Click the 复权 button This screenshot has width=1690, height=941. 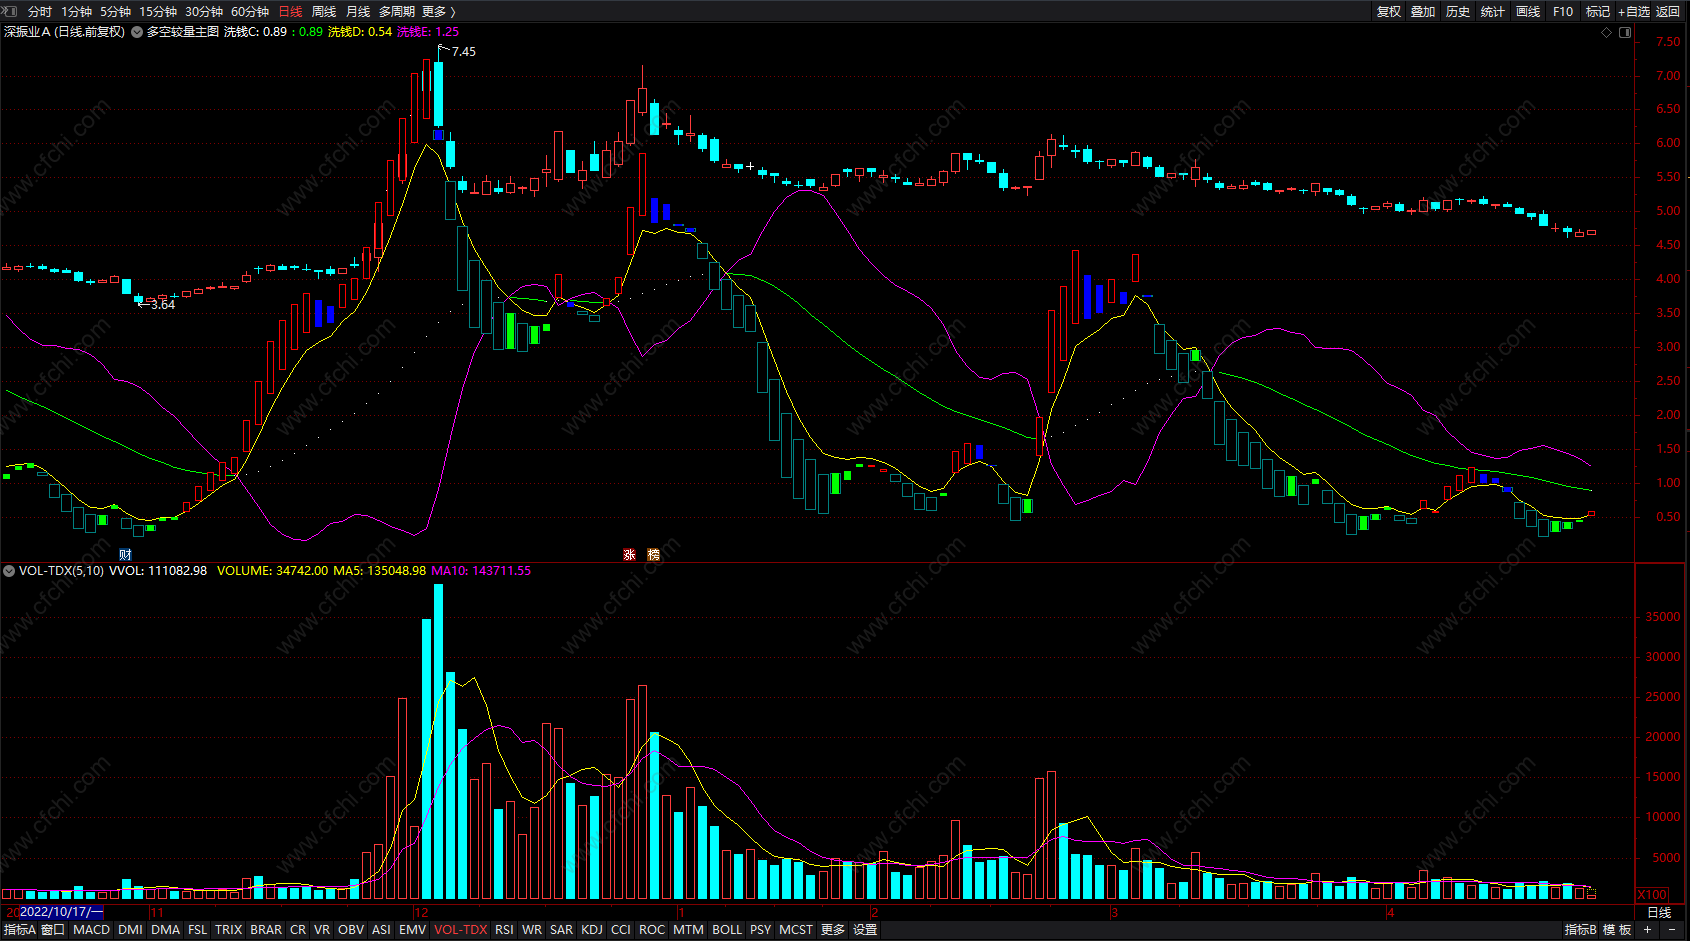click(x=1389, y=12)
